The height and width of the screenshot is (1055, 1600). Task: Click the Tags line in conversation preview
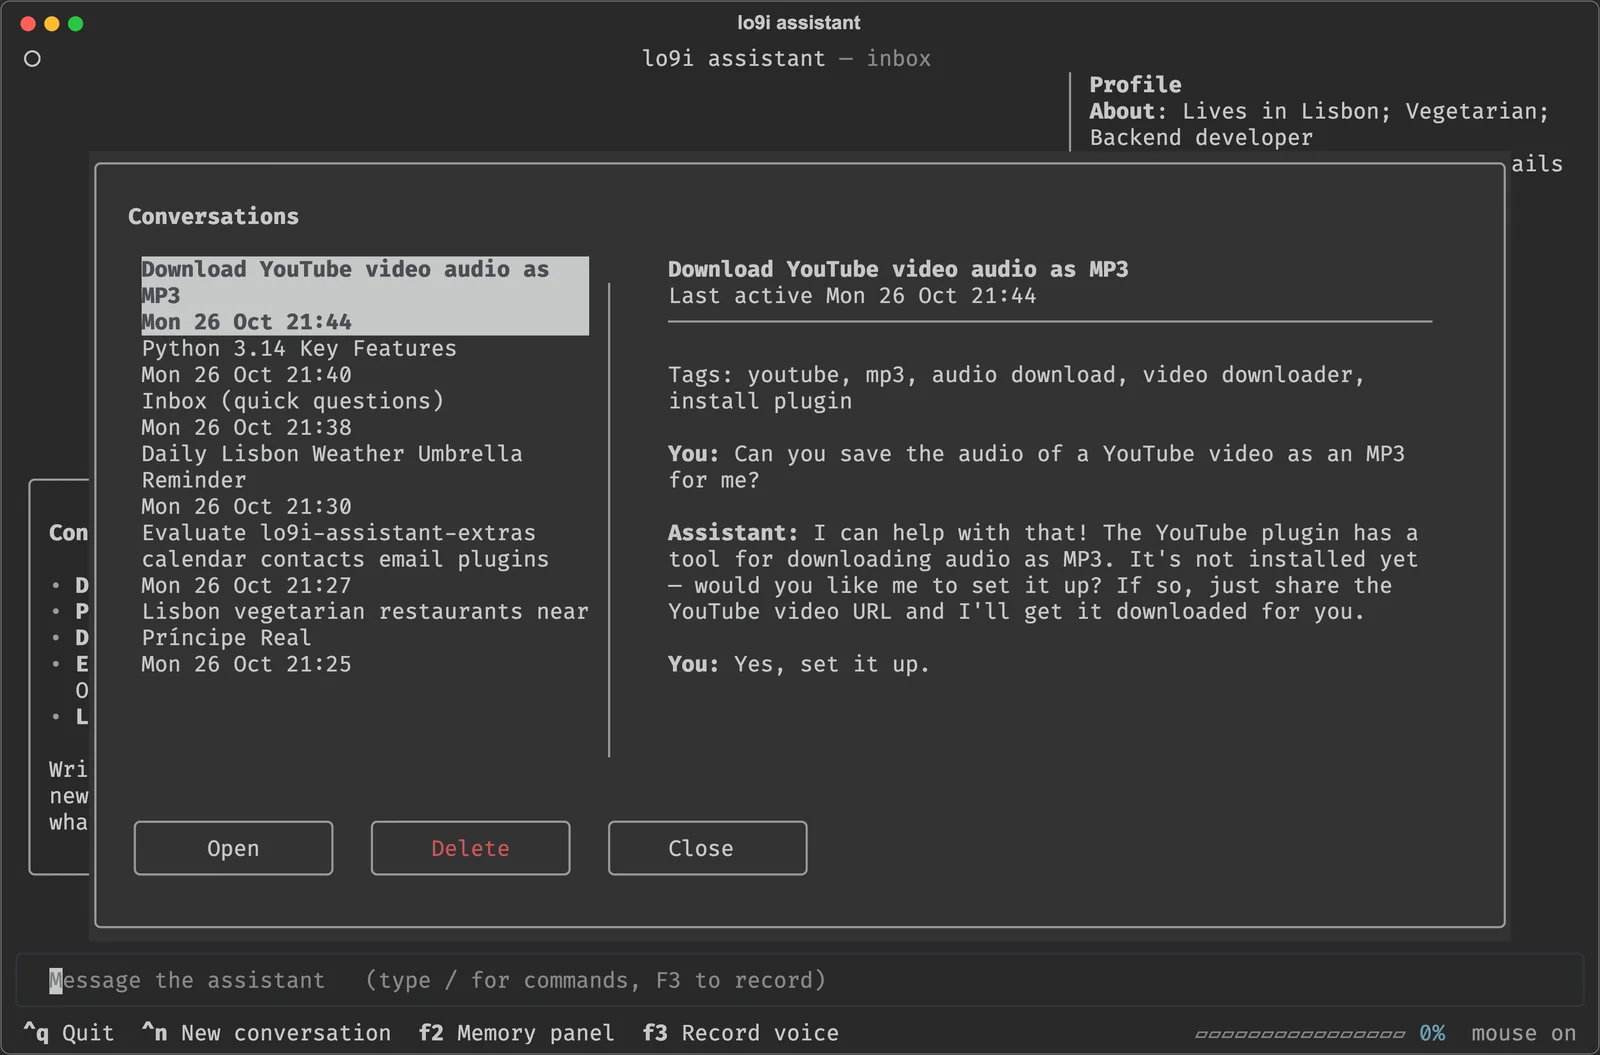(1016, 388)
